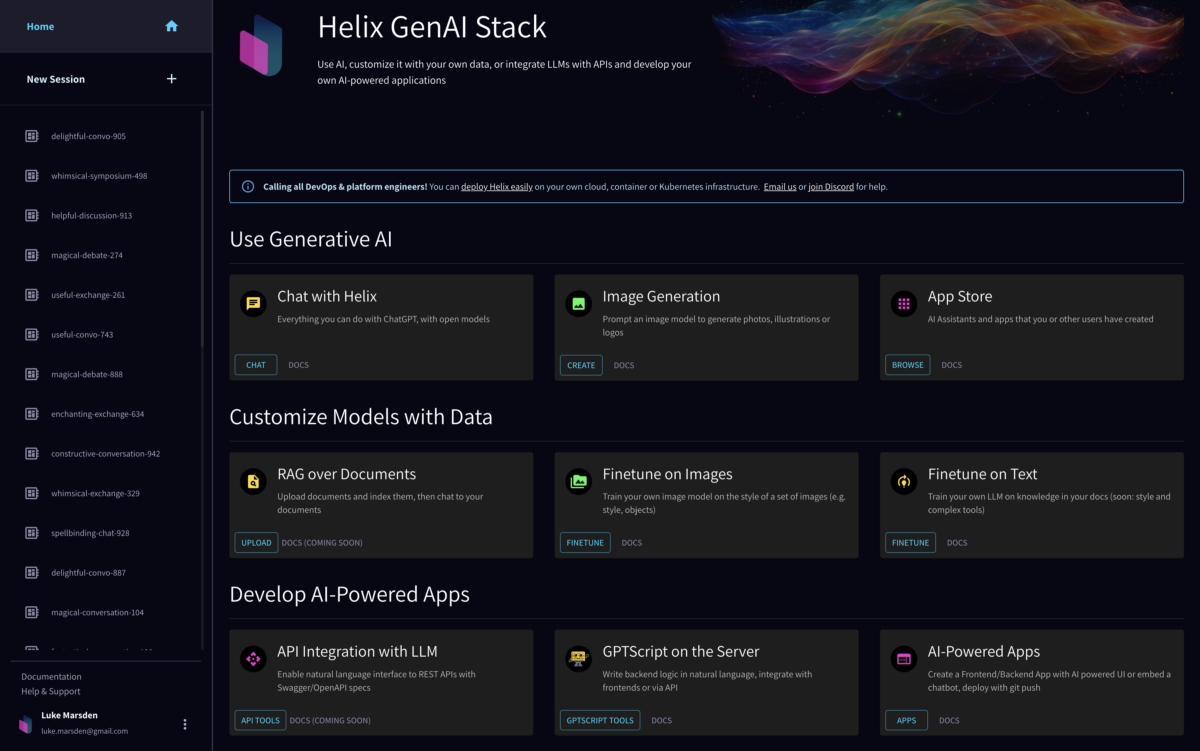Start a New Session with the plus button

(171, 78)
